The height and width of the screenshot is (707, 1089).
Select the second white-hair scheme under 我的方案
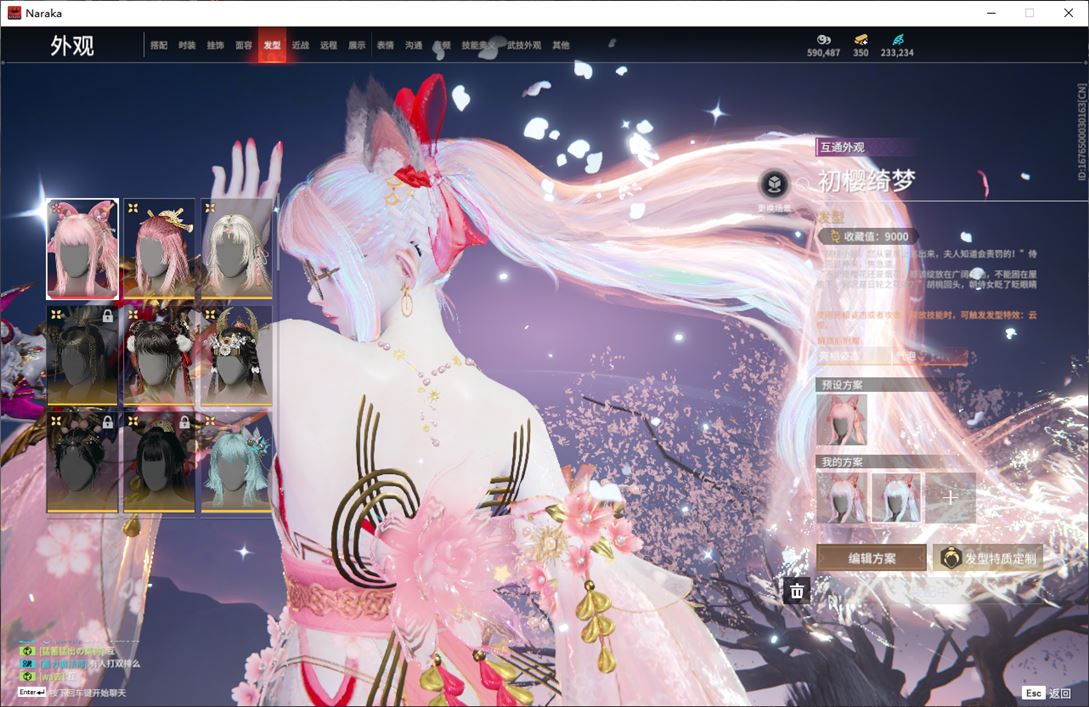click(x=896, y=498)
